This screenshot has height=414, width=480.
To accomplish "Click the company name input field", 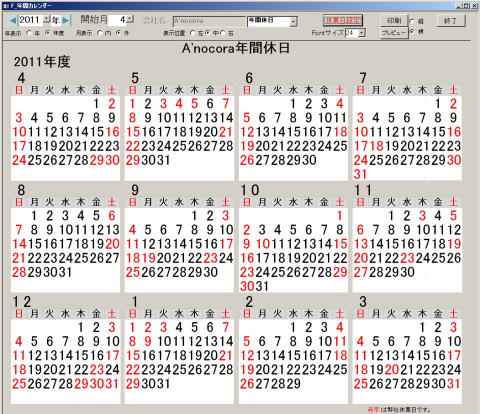I will (209, 21).
